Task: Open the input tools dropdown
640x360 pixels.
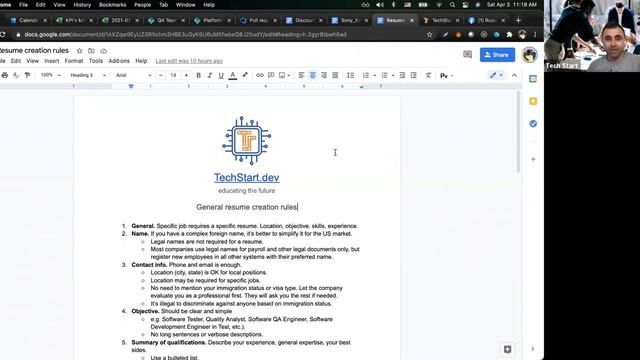Action: (x=447, y=76)
